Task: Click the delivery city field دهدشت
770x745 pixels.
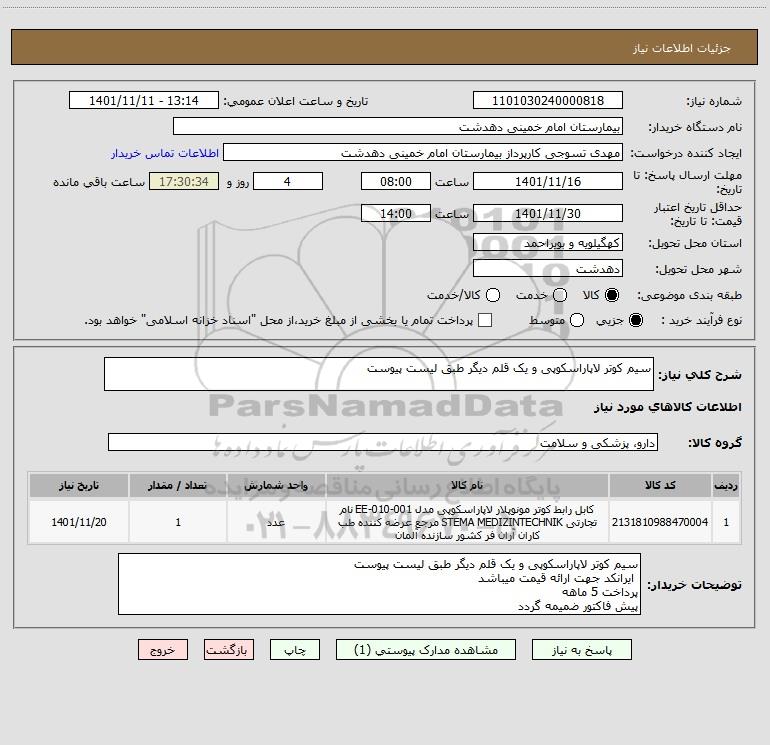Action: point(548,269)
